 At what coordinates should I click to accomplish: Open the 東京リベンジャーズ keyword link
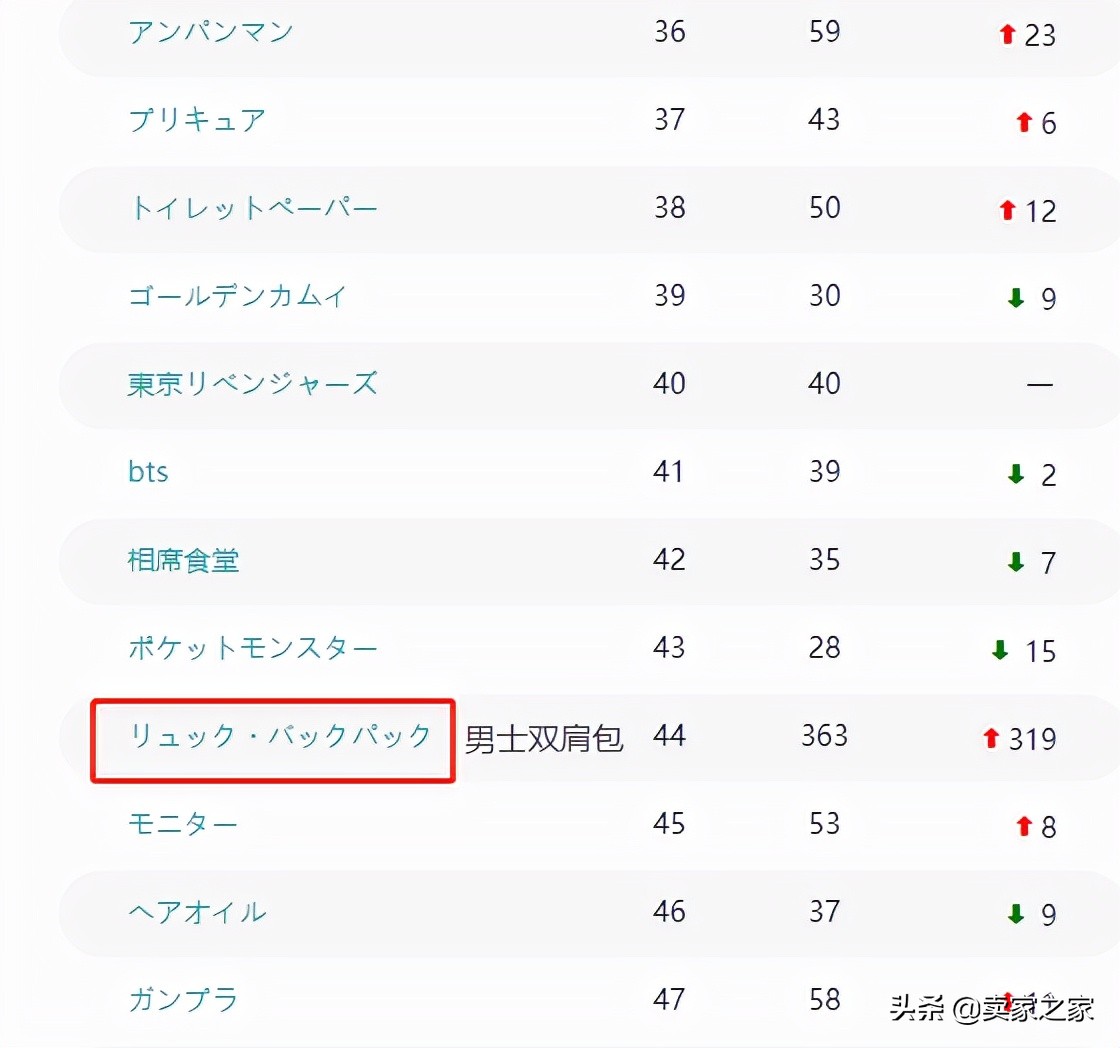click(253, 384)
